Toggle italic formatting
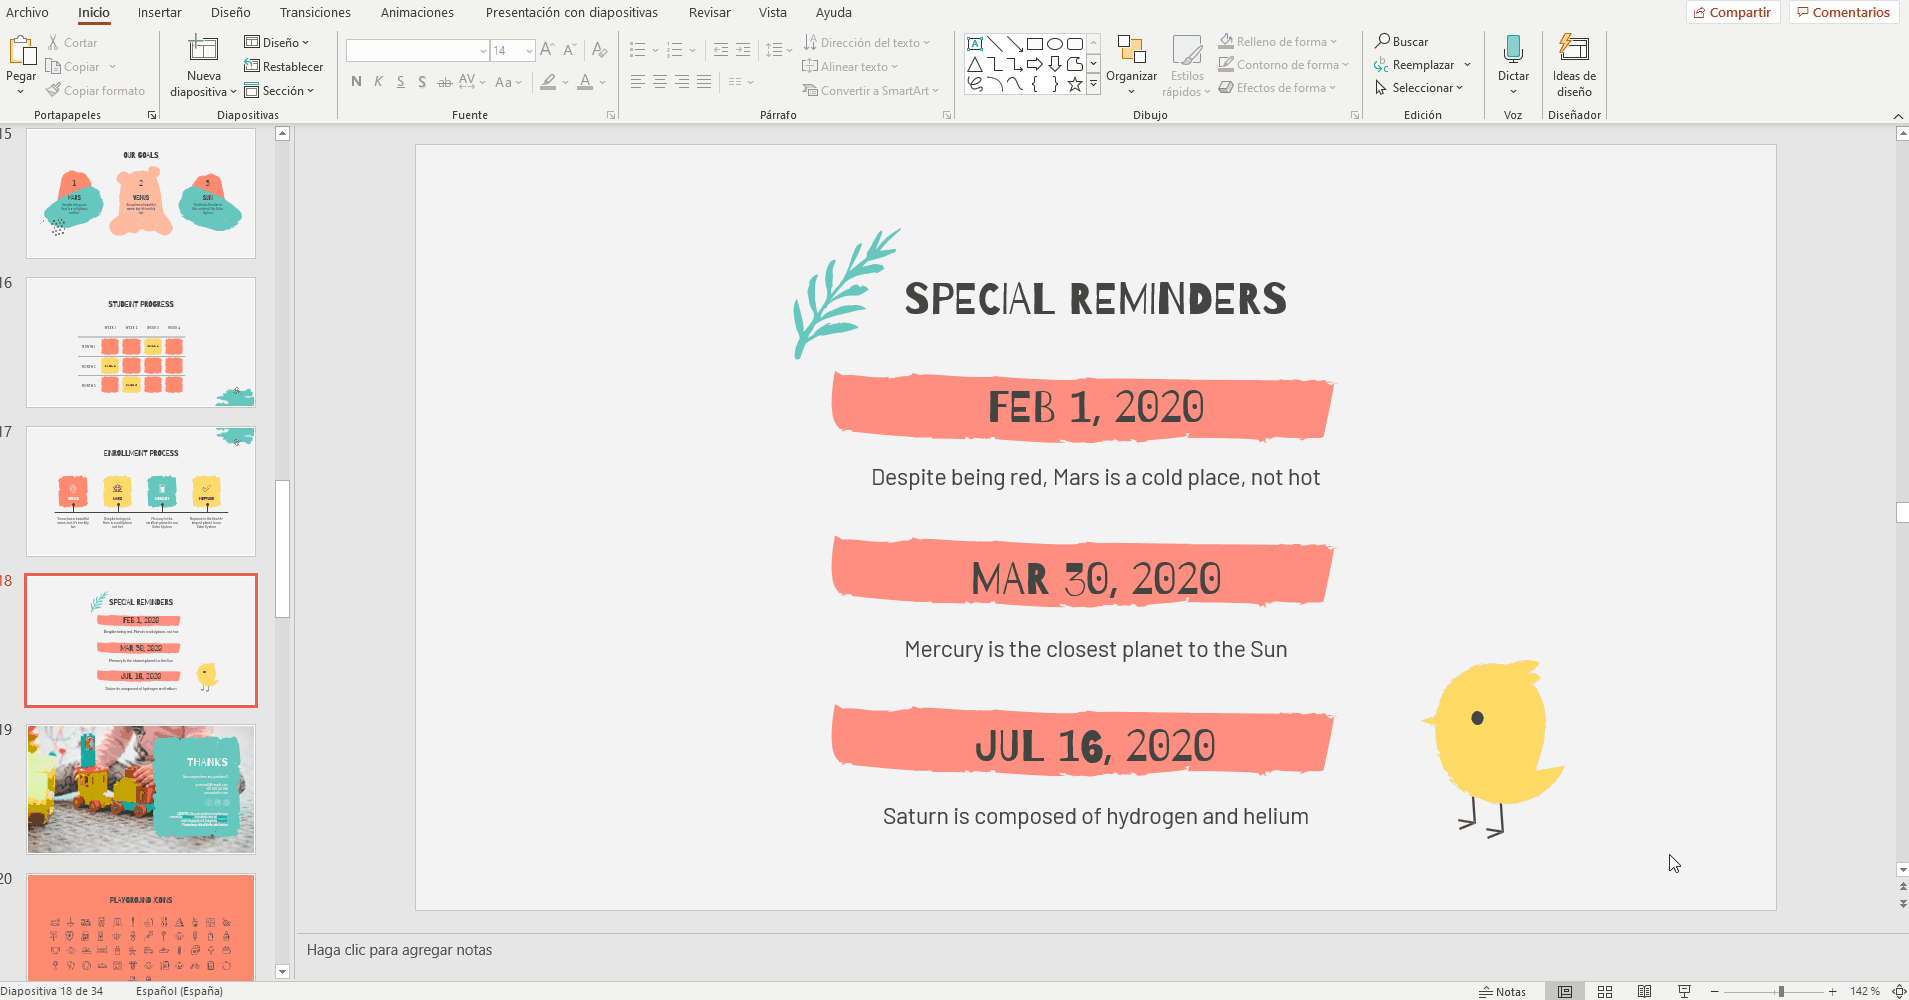The image size is (1909, 1000). coord(378,82)
